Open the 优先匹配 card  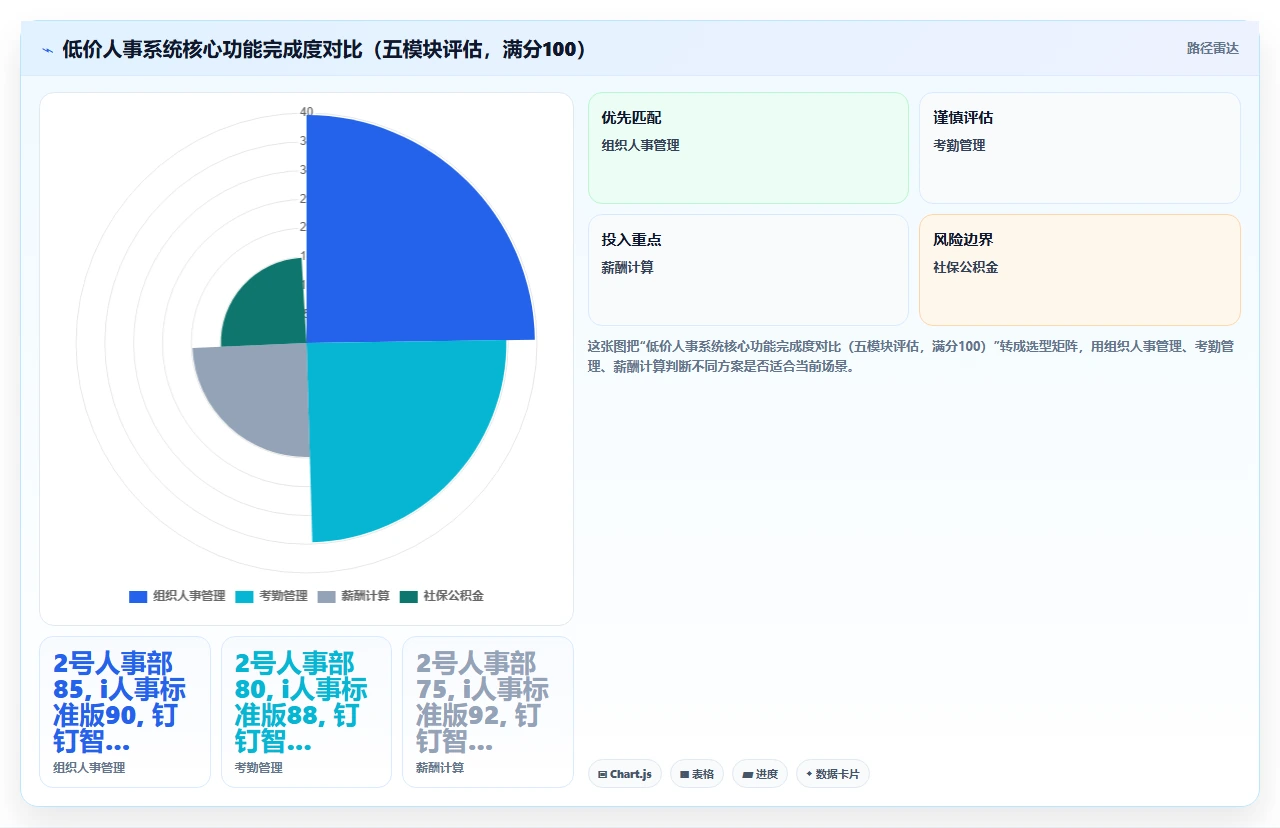click(748, 148)
